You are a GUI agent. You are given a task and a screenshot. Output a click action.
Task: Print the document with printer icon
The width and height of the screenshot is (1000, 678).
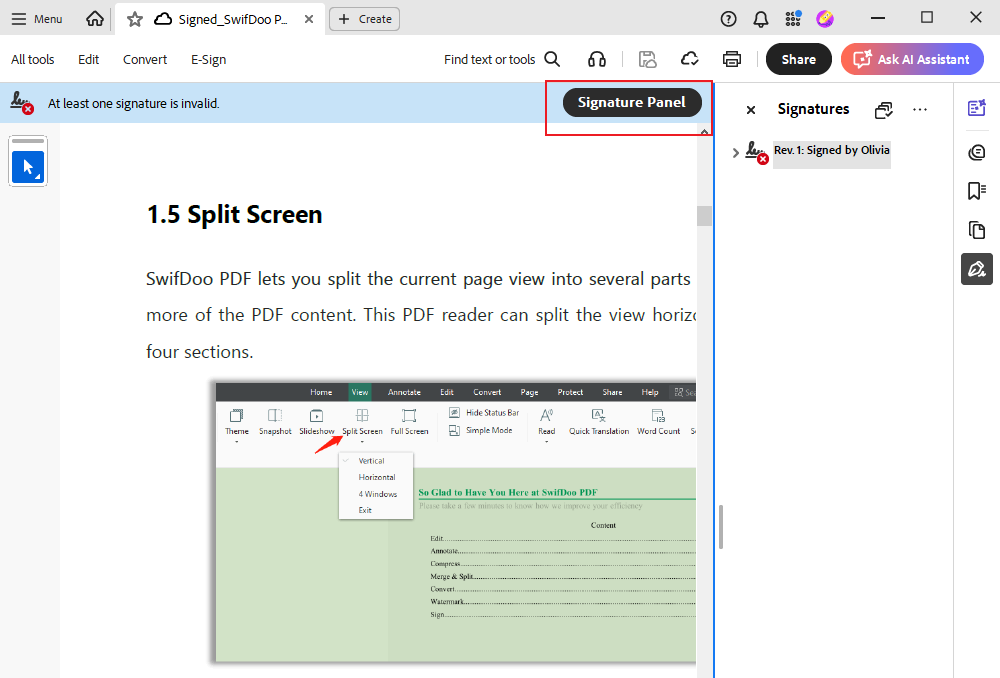coord(732,59)
